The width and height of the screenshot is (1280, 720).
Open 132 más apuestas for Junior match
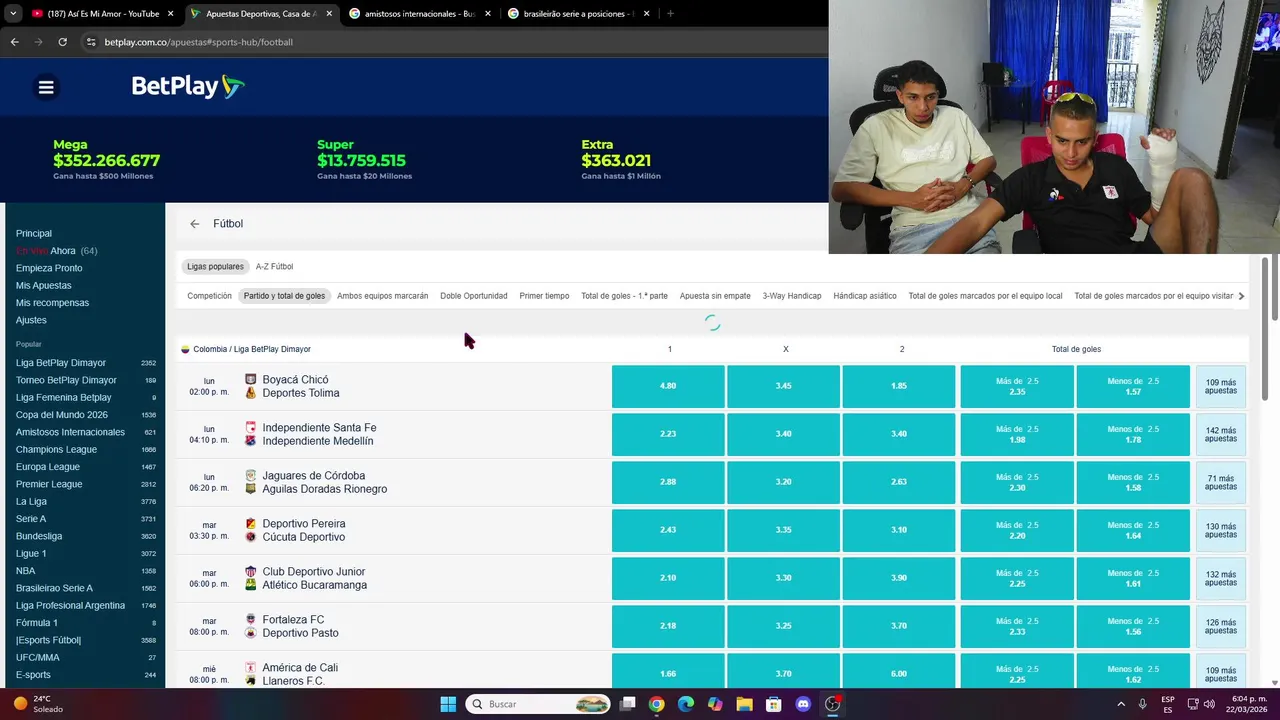(1220, 578)
